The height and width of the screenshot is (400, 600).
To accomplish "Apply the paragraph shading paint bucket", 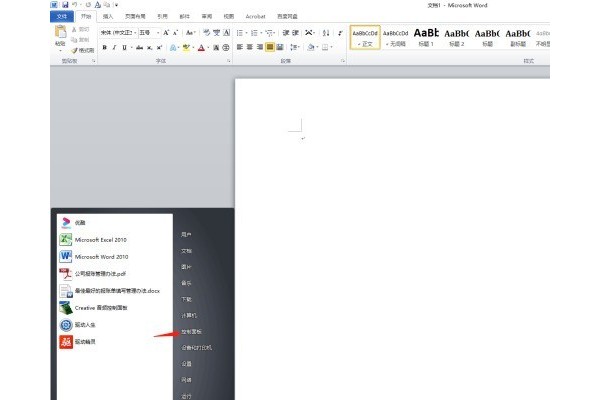I will (311, 47).
